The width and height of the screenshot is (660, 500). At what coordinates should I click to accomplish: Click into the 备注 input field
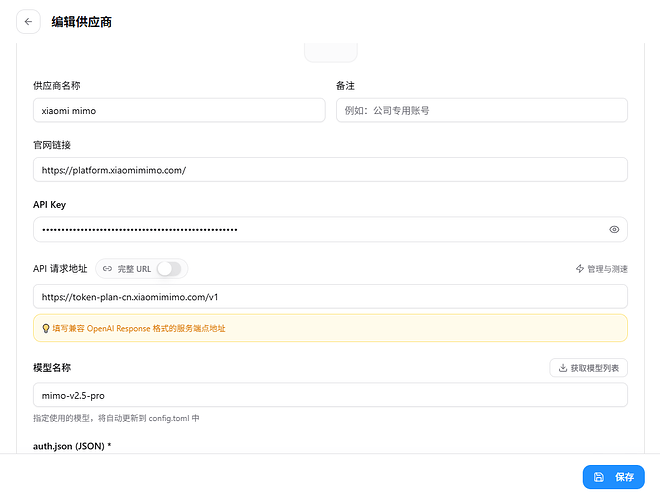(482, 111)
